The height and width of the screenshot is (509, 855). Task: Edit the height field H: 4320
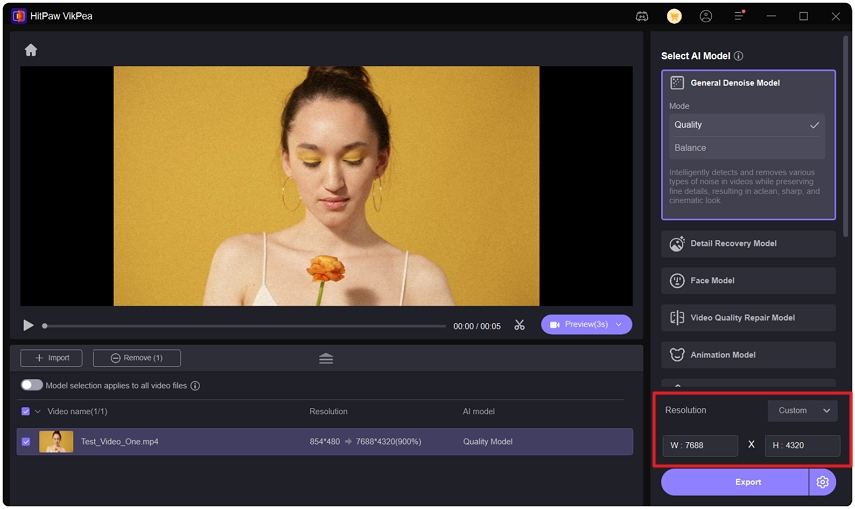pyautogui.click(x=802, y=445)
